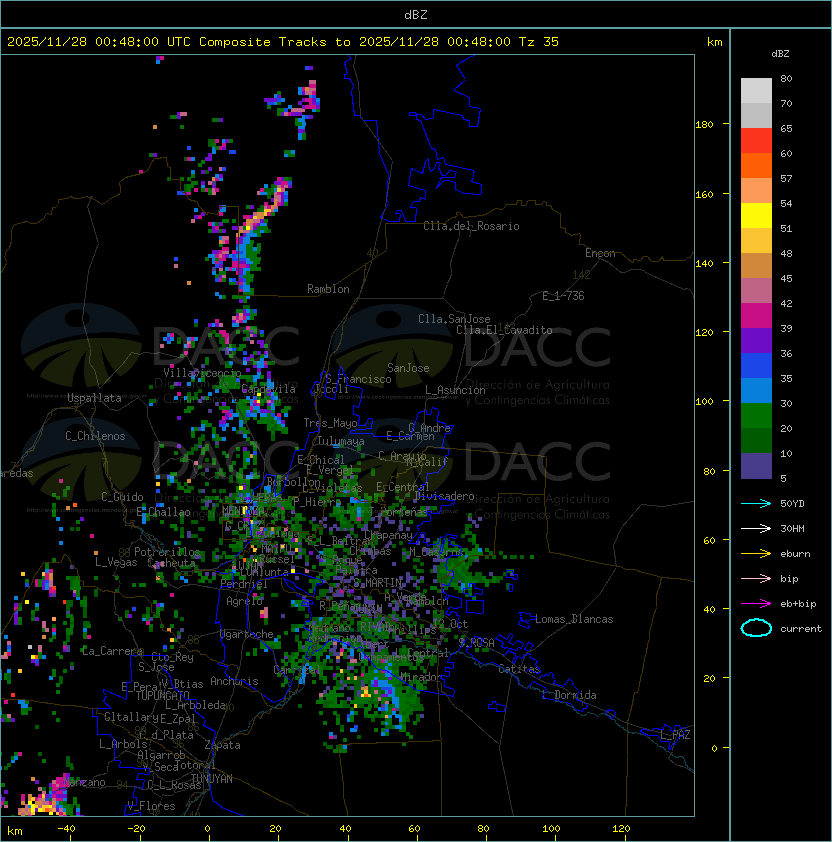832x842 pixels.
Task: Click the 'Villavicencio' map label
Action: click(202, 372)
